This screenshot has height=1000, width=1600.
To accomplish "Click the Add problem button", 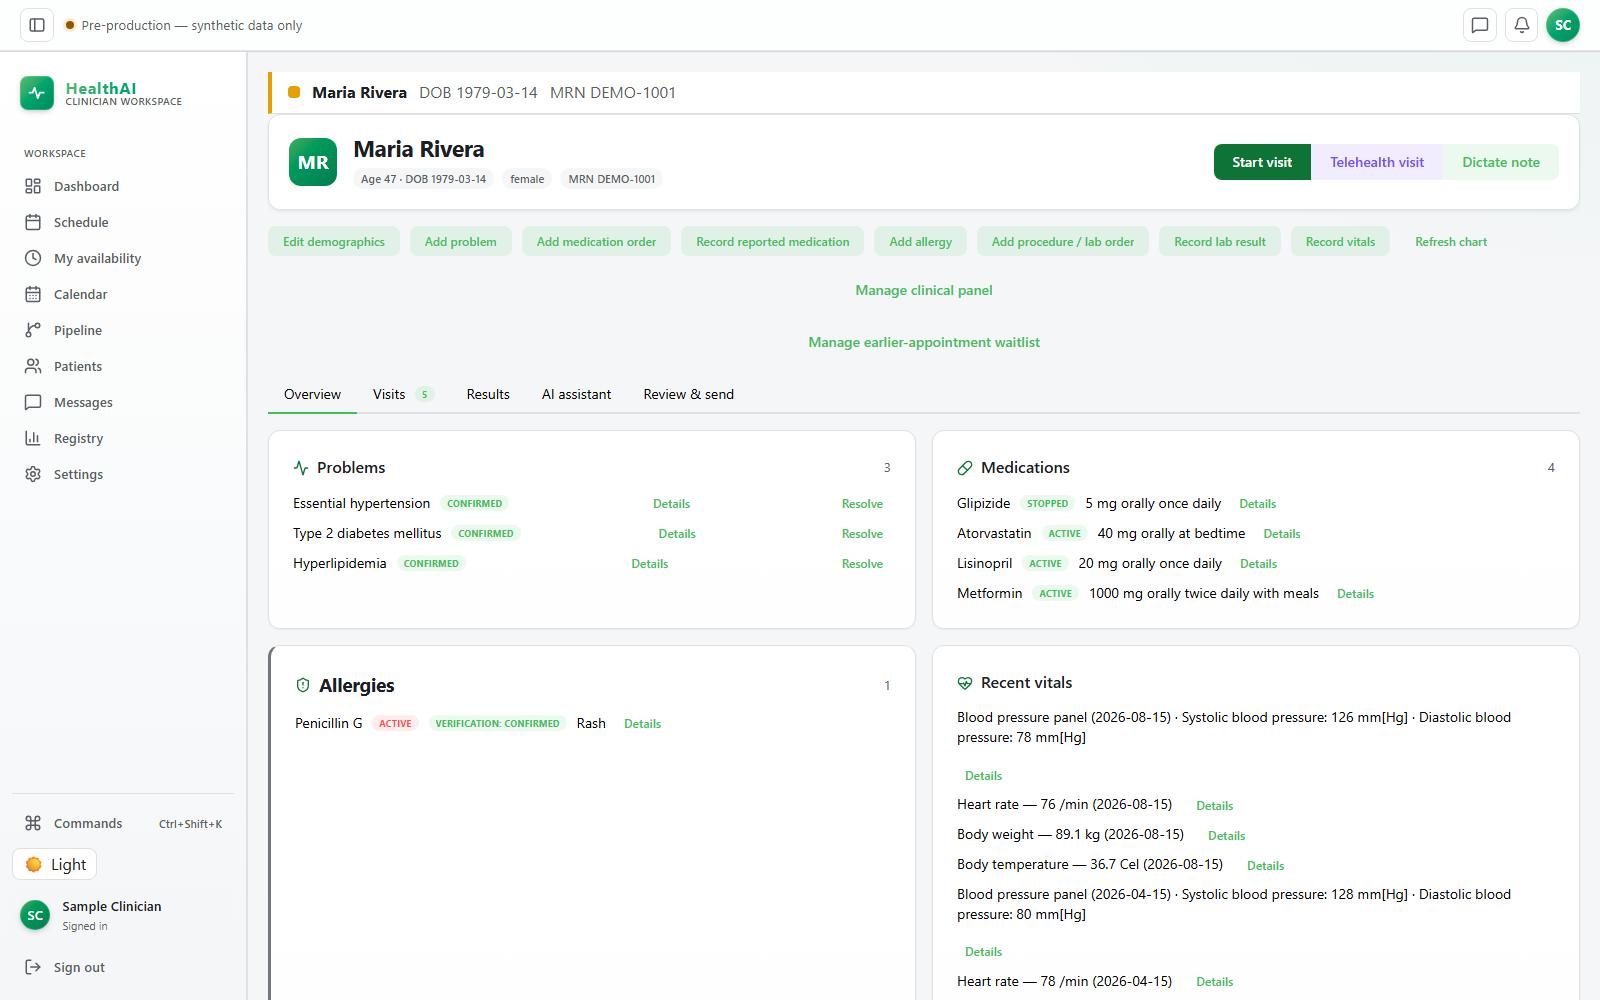I will (460, 242).
